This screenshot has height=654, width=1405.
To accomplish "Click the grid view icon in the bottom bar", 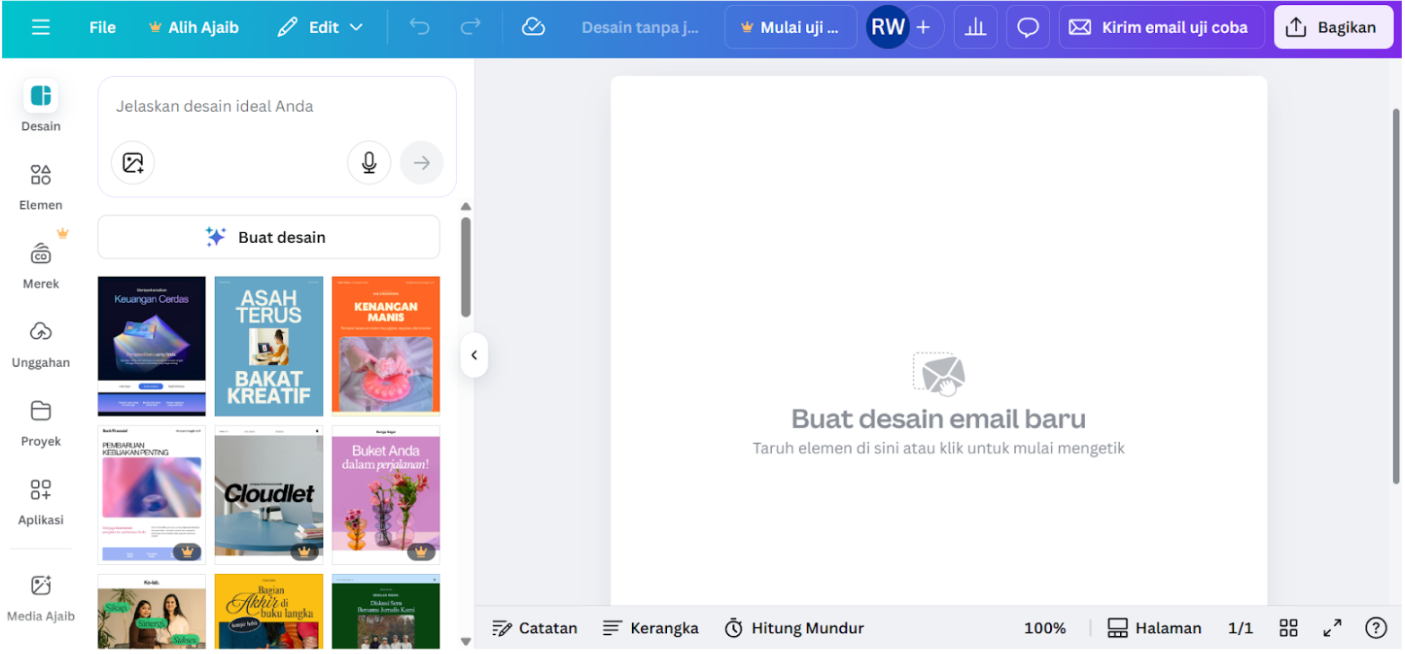I will [1288, 628].
